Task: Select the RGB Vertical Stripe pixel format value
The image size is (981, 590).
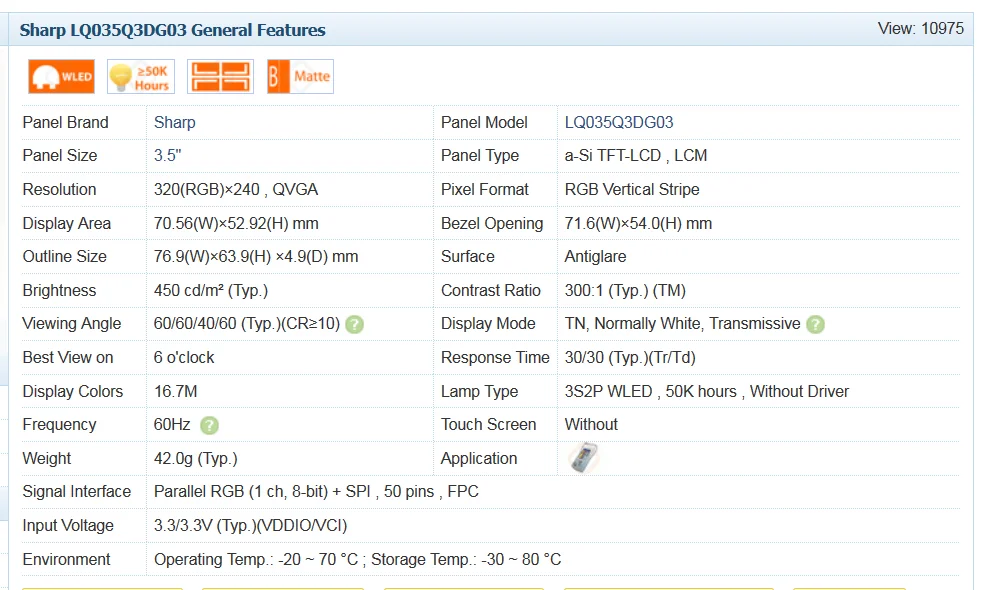Action: tap(632, 189)
